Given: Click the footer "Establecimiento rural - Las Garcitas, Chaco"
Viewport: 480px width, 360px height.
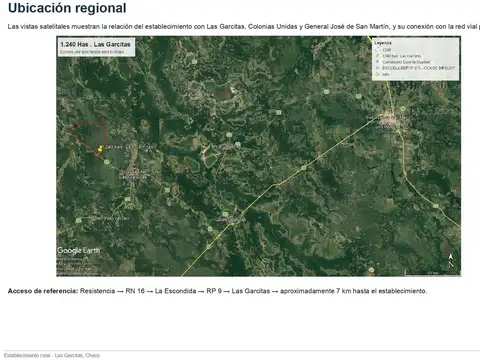Looking at the screenshot, I should 52,355.
